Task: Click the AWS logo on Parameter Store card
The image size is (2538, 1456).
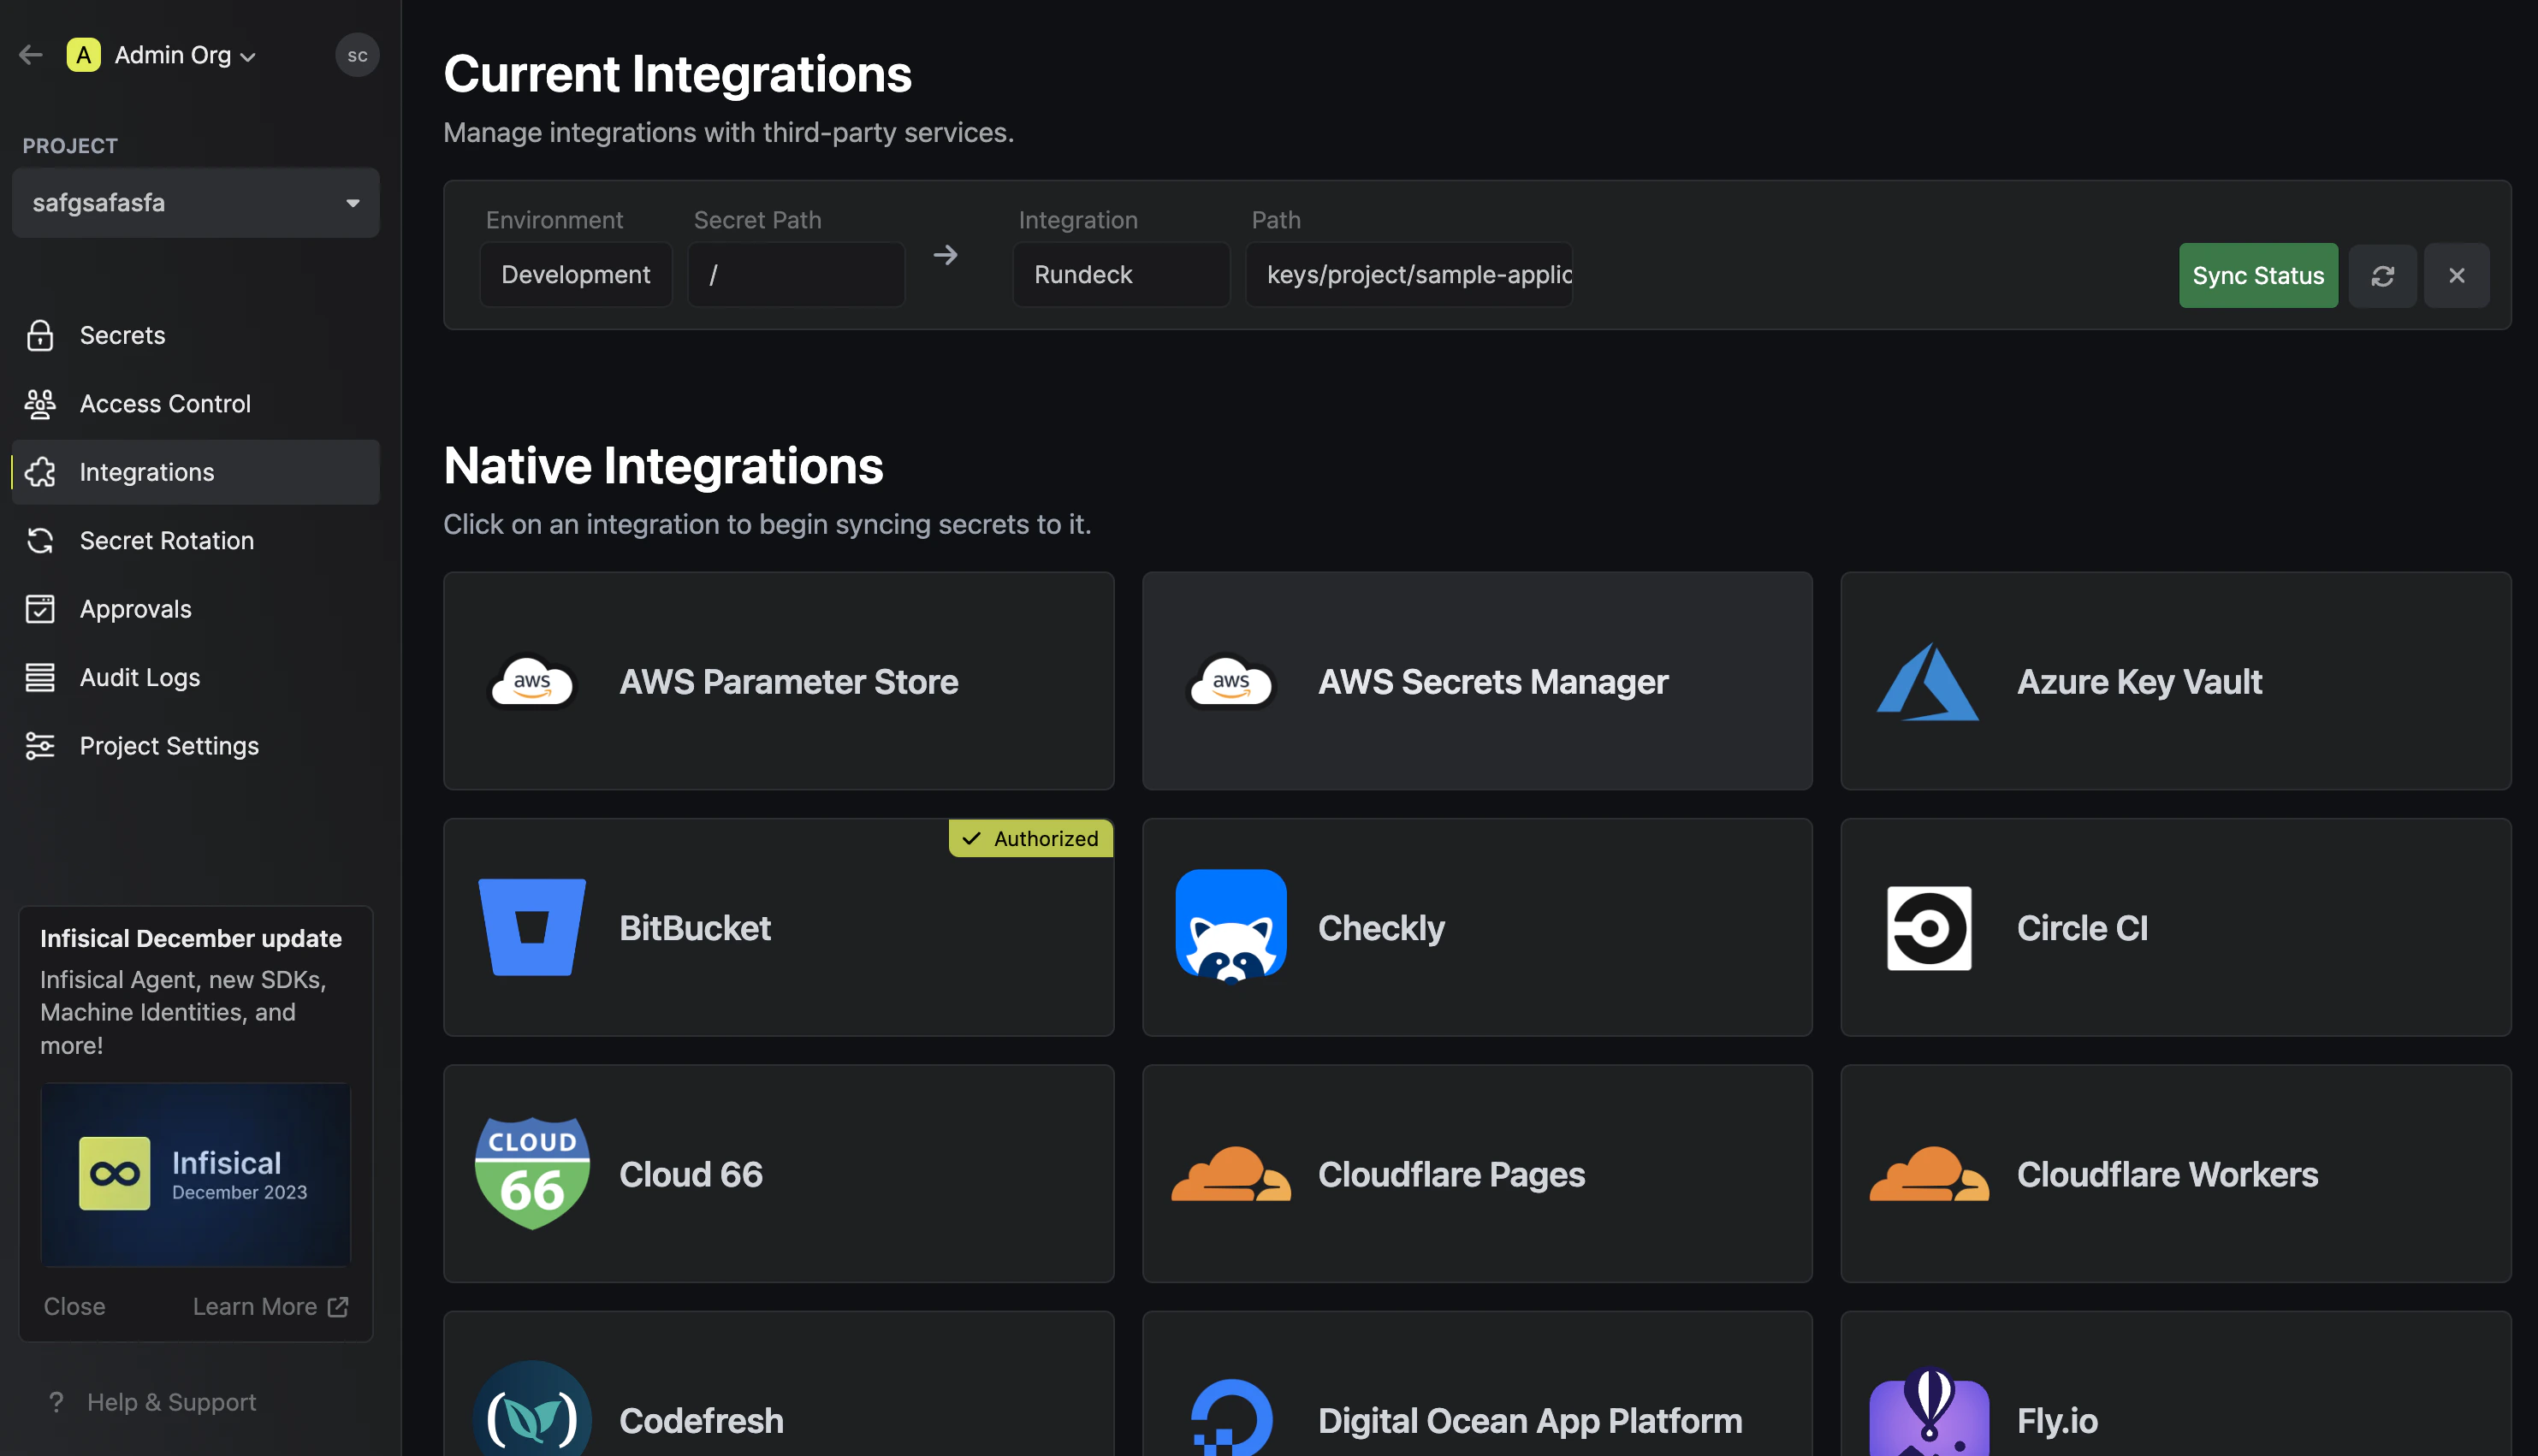Action: tap(532, 682)
